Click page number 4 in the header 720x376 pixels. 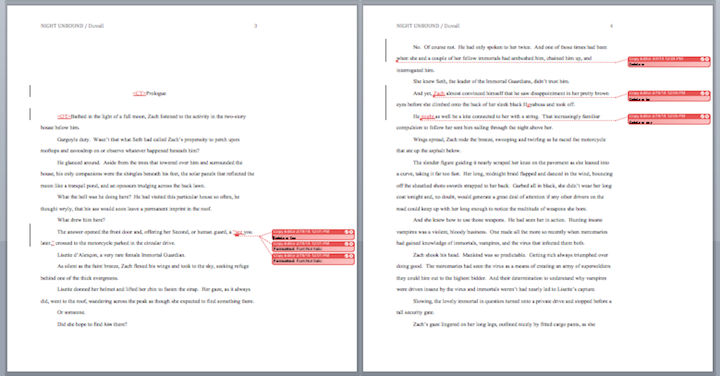[611, 26]
